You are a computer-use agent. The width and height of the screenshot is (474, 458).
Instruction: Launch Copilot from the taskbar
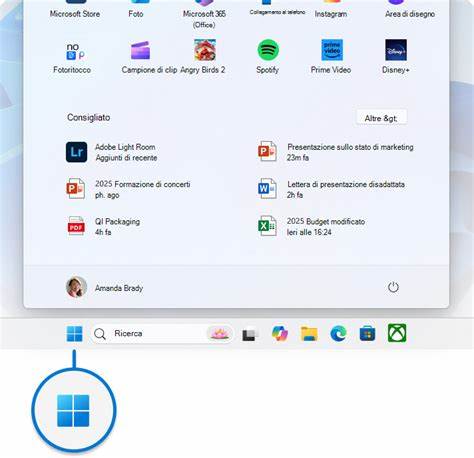280,333
